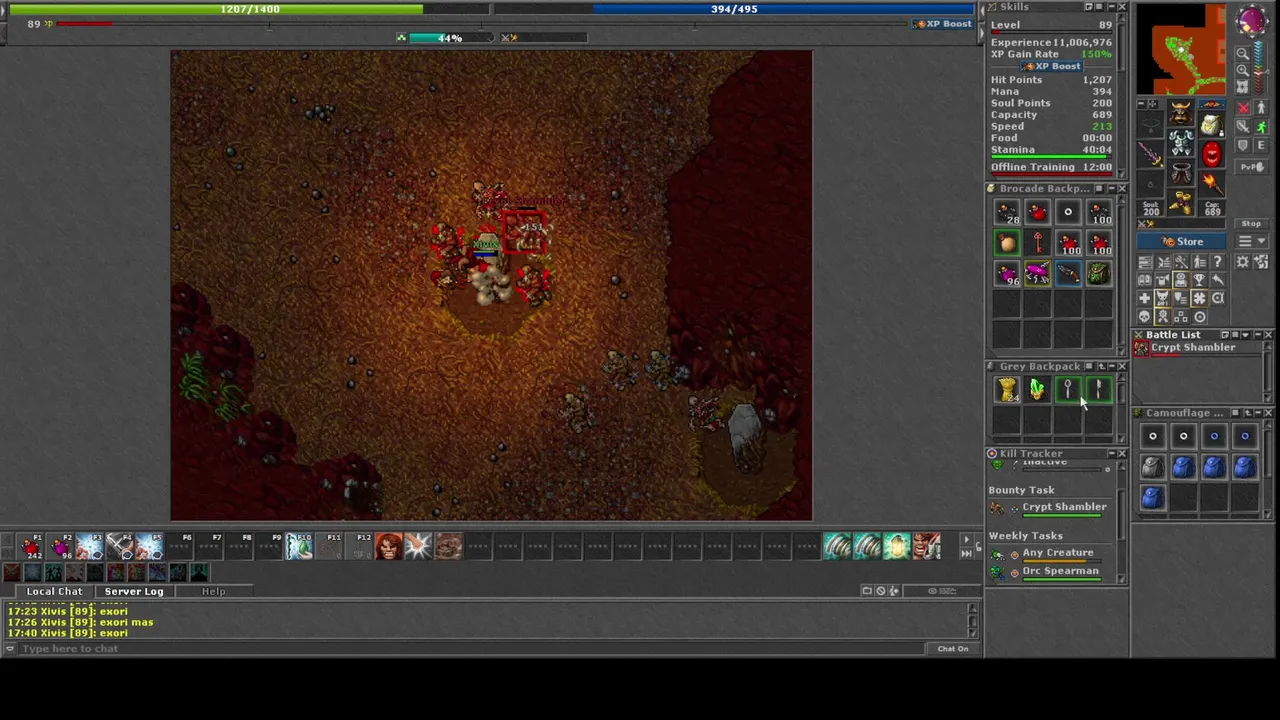Toggle the defensive shield stance button

(x=1243, y=144)
